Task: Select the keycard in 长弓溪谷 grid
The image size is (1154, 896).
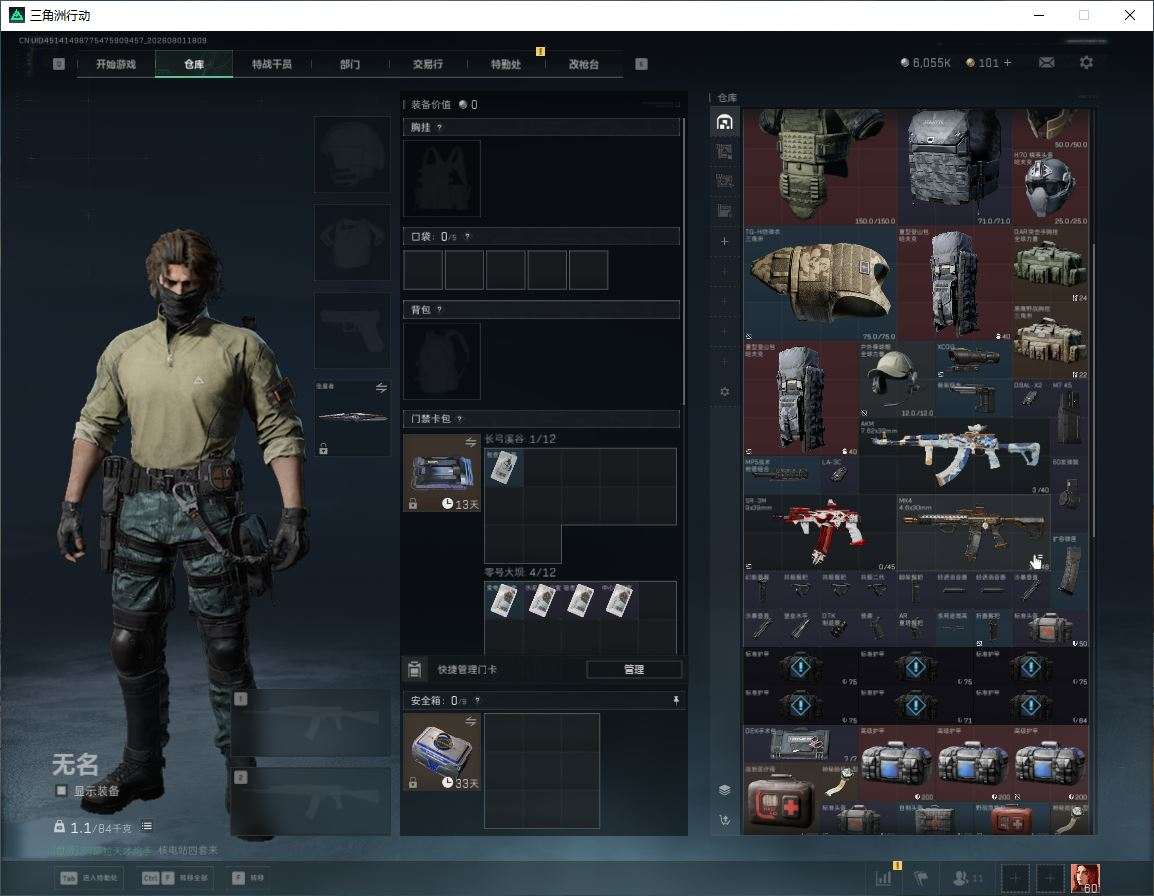Action: (503, 468)
